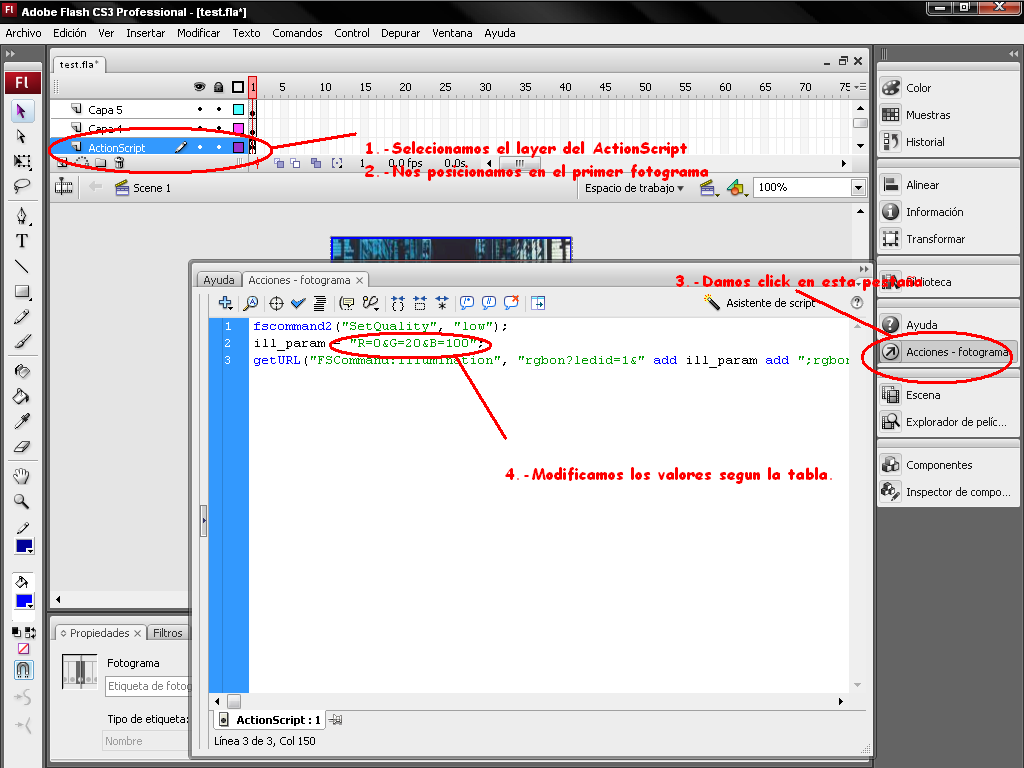Select the Zoom magnifier tool
Image resolution: width=1024 pixels, height=768 pixels.
pos(22,502)
